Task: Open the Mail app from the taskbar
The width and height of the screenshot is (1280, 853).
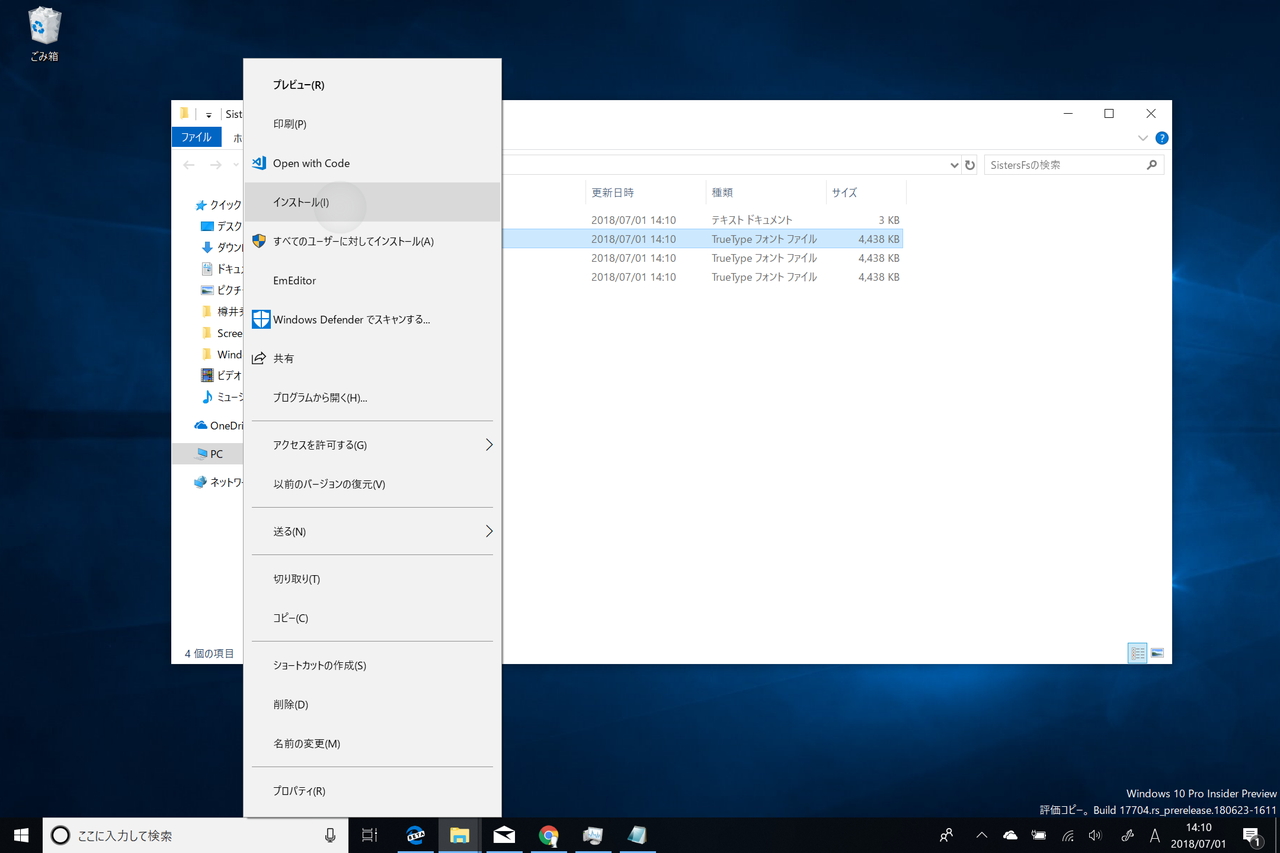Action: tap(504, 835)
